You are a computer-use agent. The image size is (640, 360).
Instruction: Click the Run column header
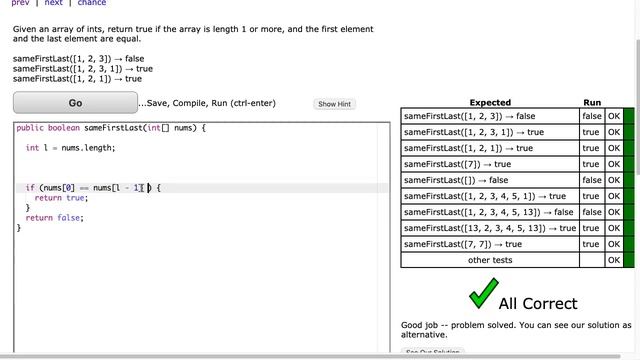[x=592, y=102]
